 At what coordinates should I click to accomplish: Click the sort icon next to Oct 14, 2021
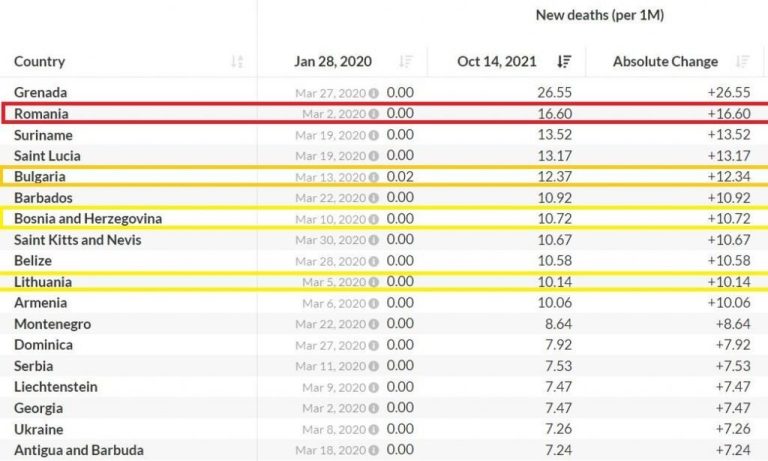(565, 62)
